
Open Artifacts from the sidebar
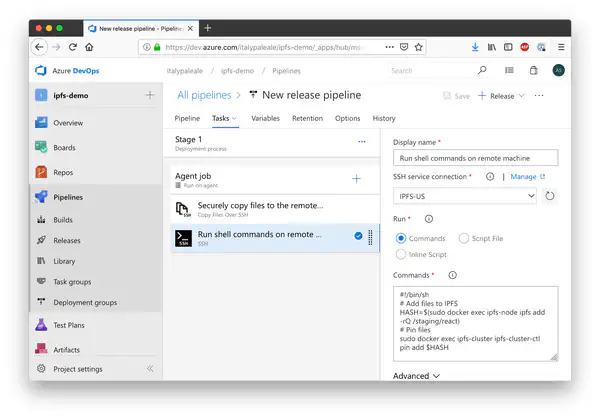(x=41, y=350)
